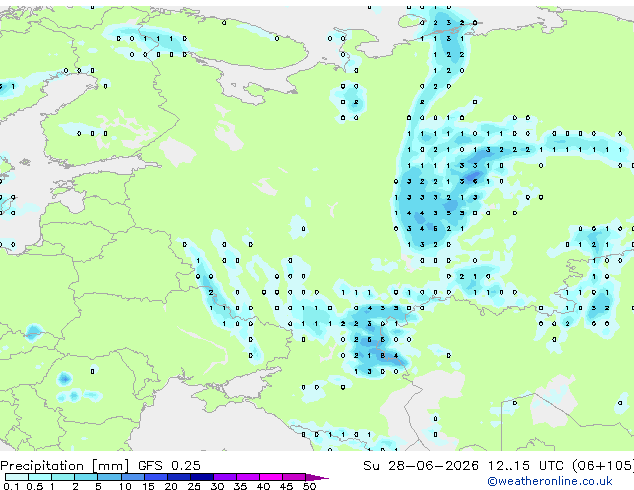Click the '0.1' legend scale label

coord(11,486)
